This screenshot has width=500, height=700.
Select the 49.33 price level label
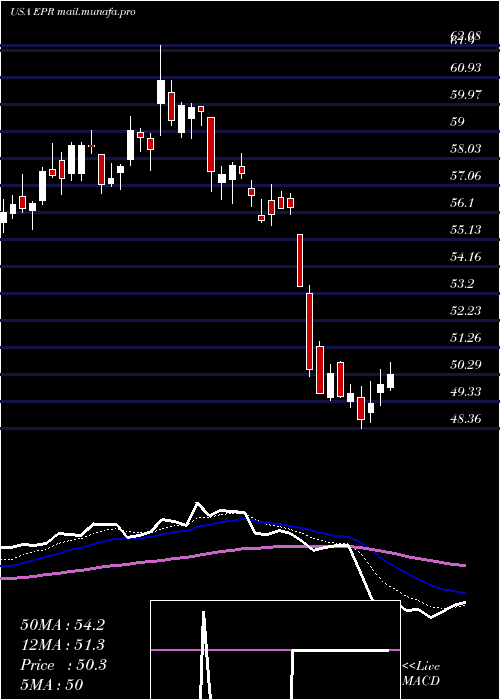click(x=466, y=392)
